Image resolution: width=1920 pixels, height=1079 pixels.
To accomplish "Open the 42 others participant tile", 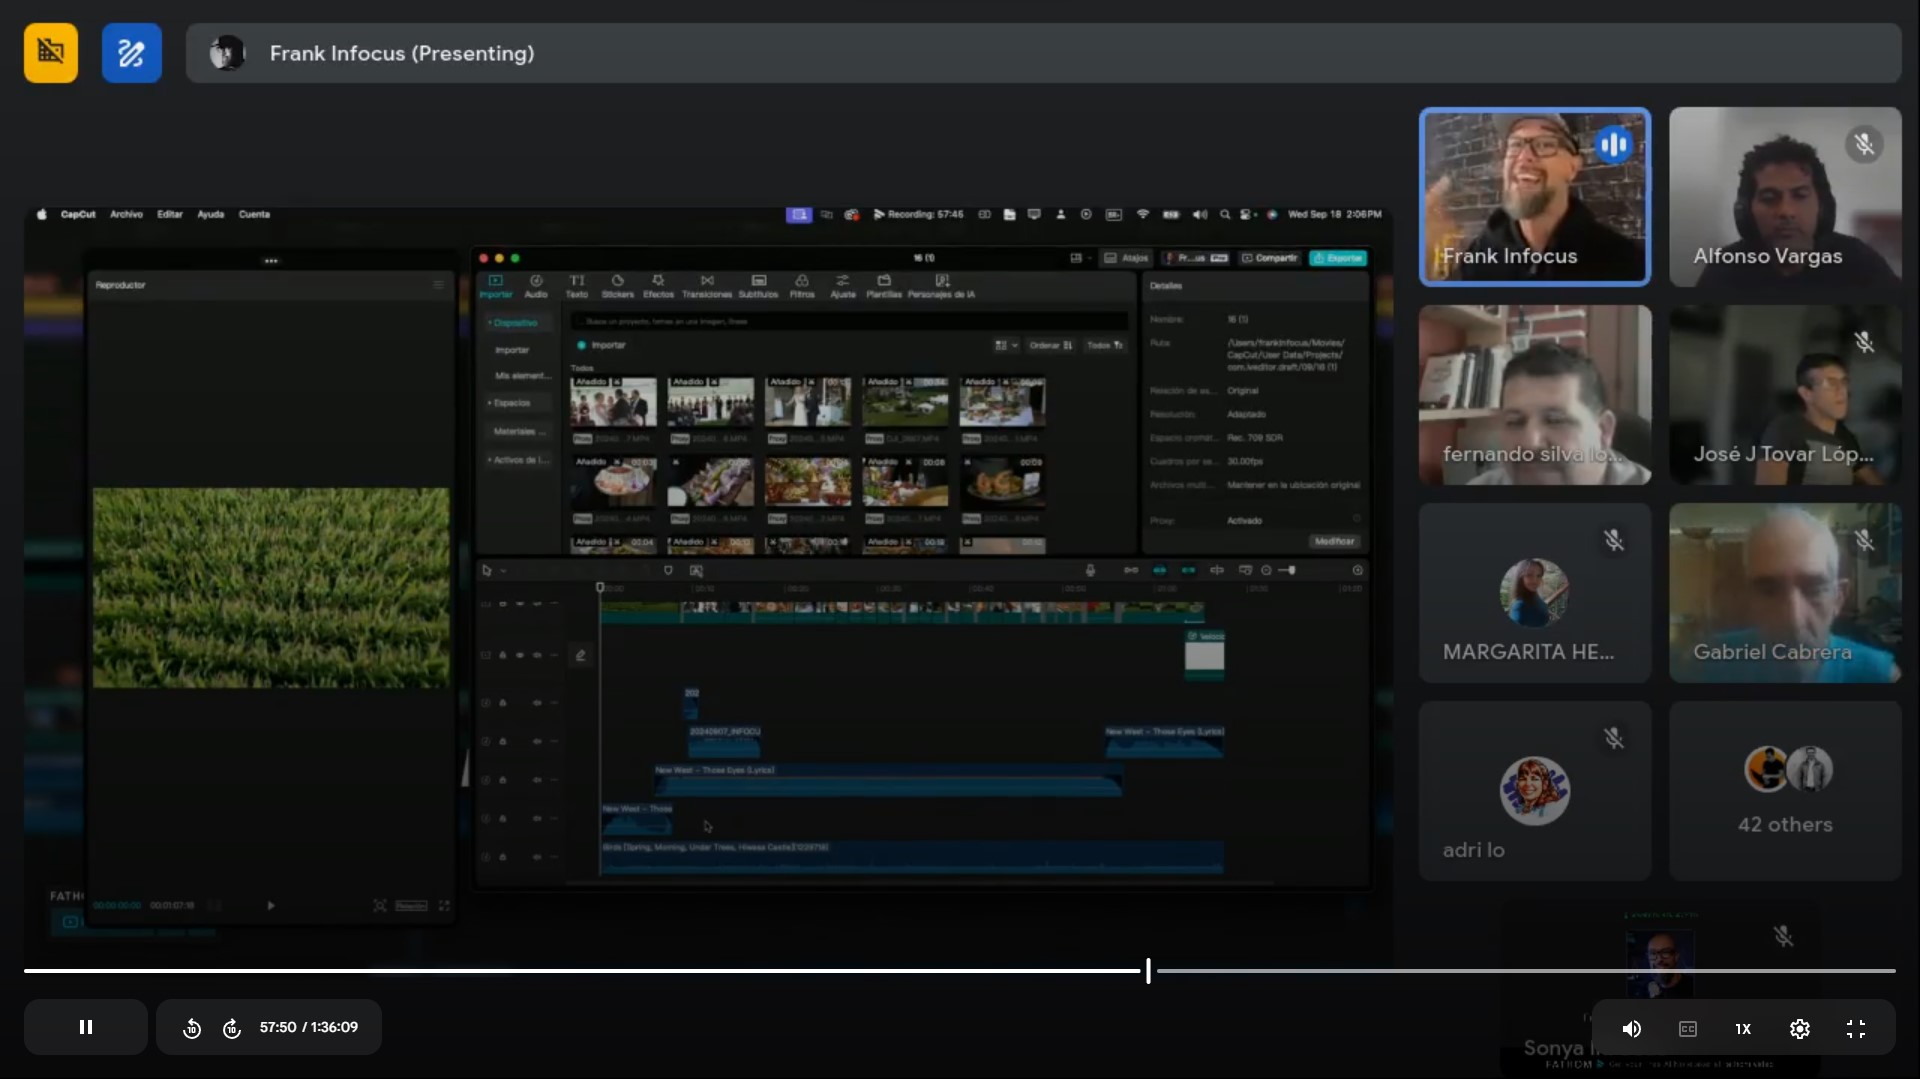I will point(1785,790).
